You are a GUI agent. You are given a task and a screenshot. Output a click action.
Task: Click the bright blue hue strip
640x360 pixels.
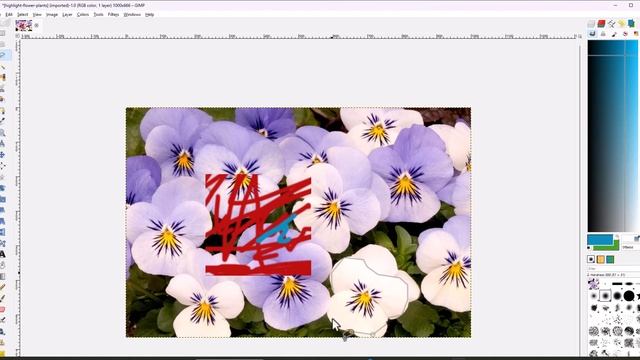click(632, 136)
